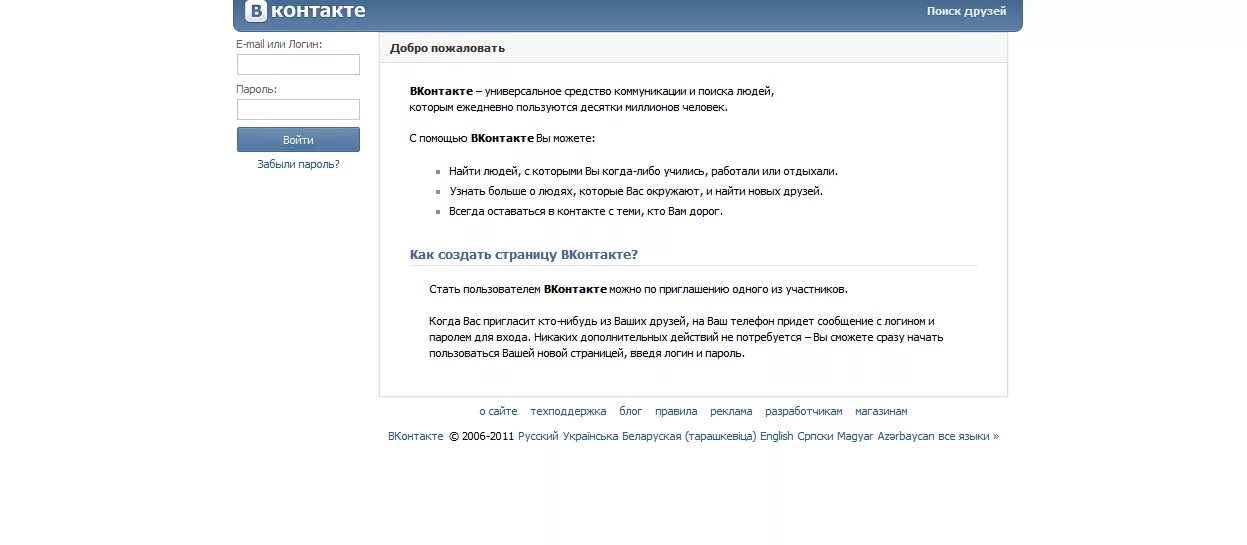The image size is (1247, 545).
Task: Click the sentence starting Стать пользователем ВКонтакте
Action: click(638, 289)
